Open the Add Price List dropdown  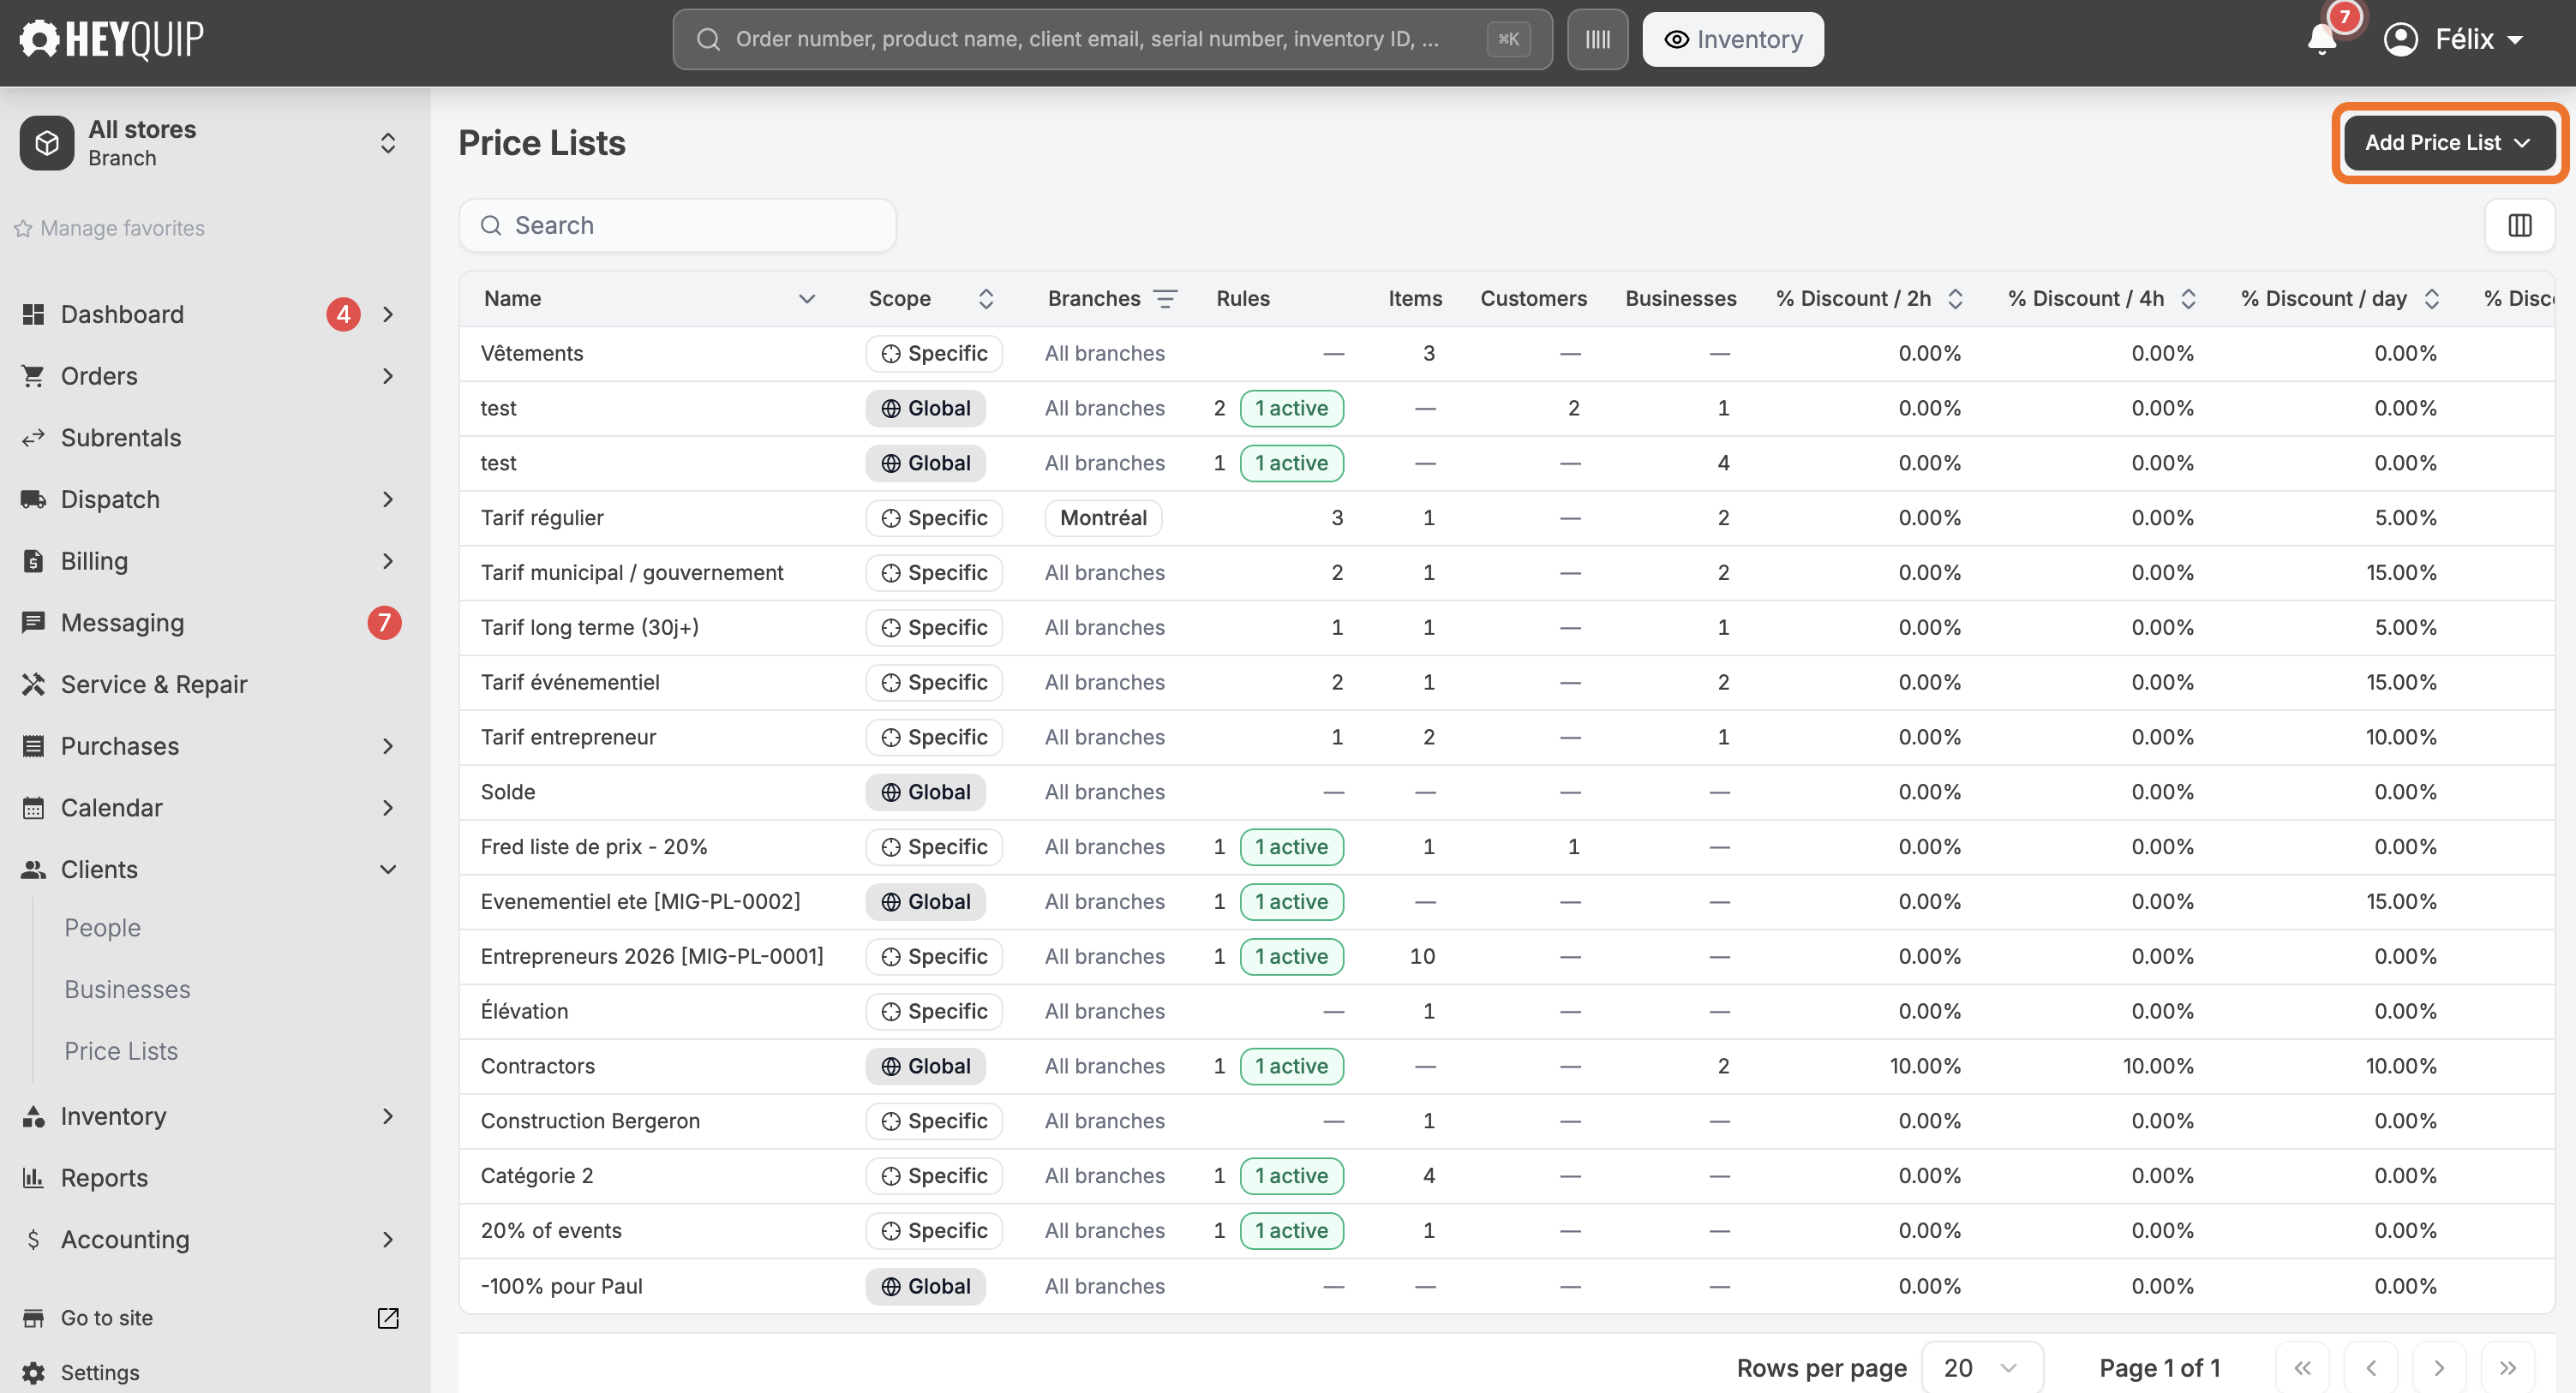point(2449,142)
